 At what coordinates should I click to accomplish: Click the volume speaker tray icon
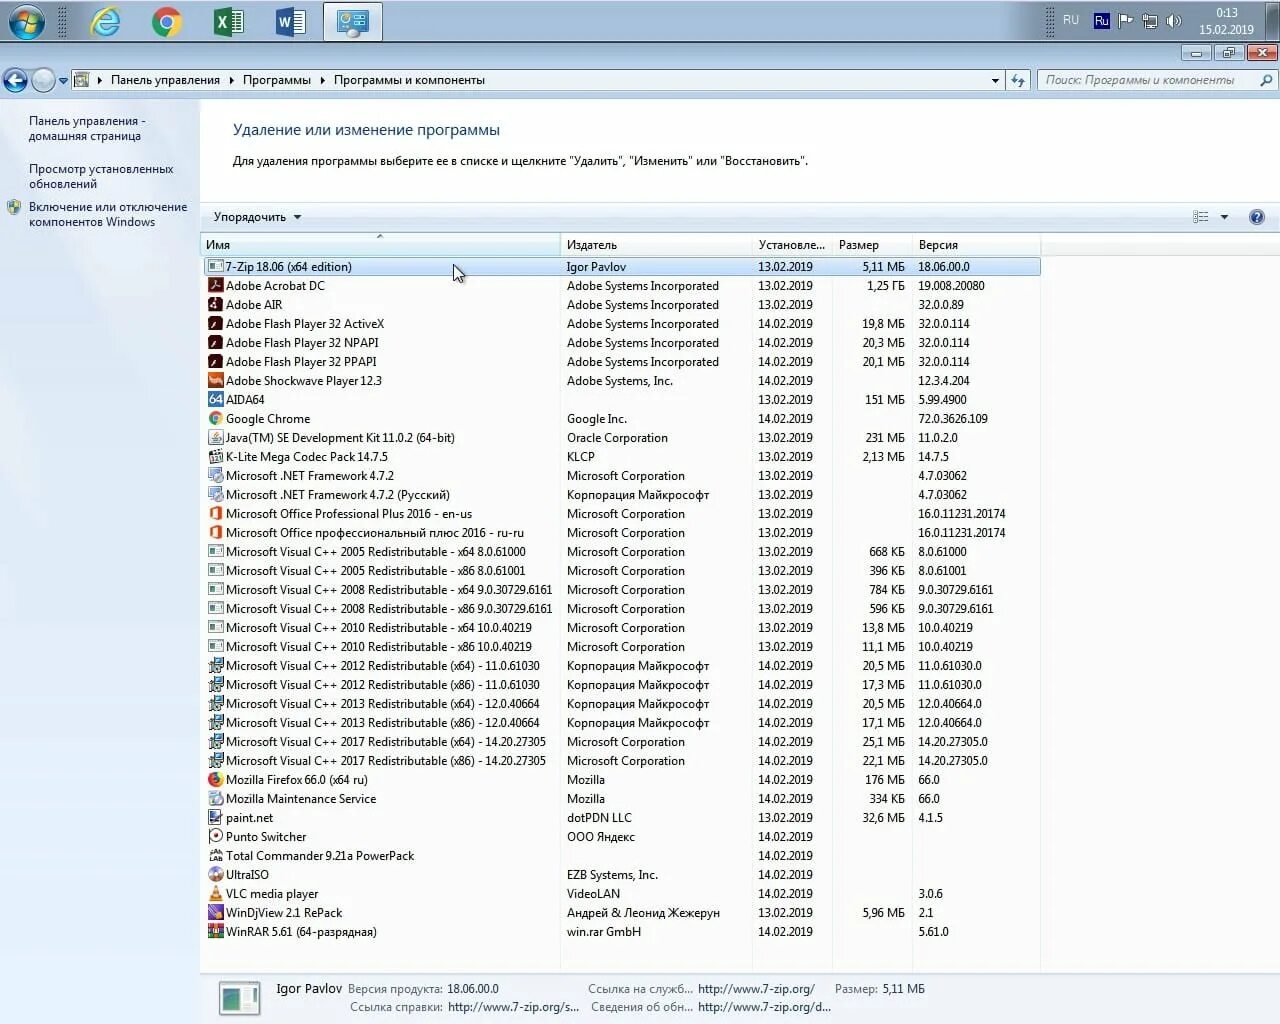1174,21
